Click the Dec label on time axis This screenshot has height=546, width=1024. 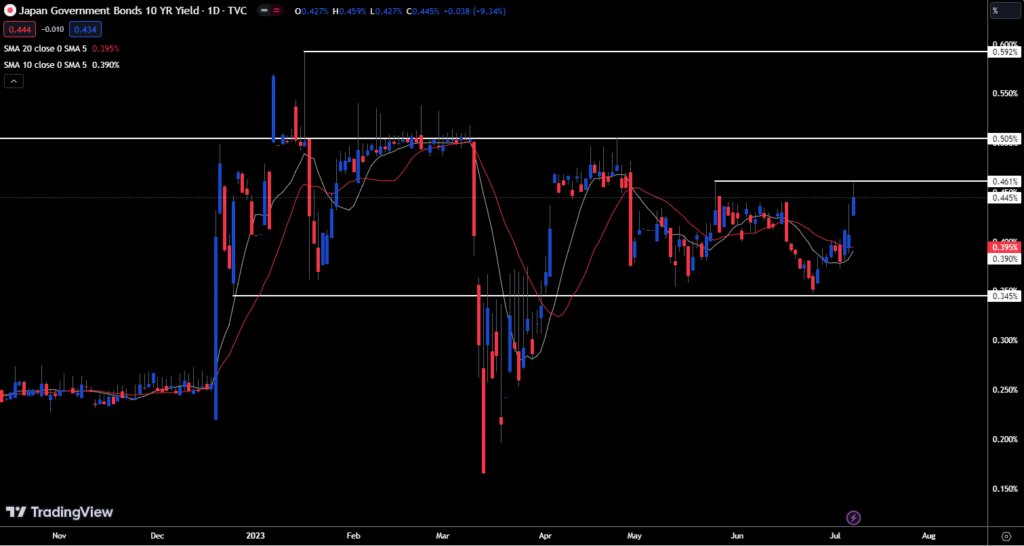click(157, 535)
